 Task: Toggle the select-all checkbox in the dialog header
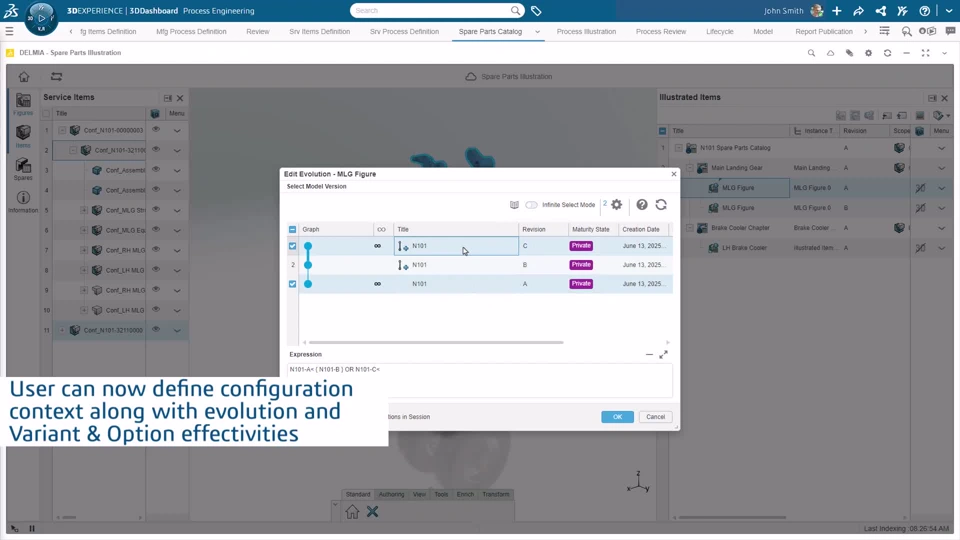point(293,230)
